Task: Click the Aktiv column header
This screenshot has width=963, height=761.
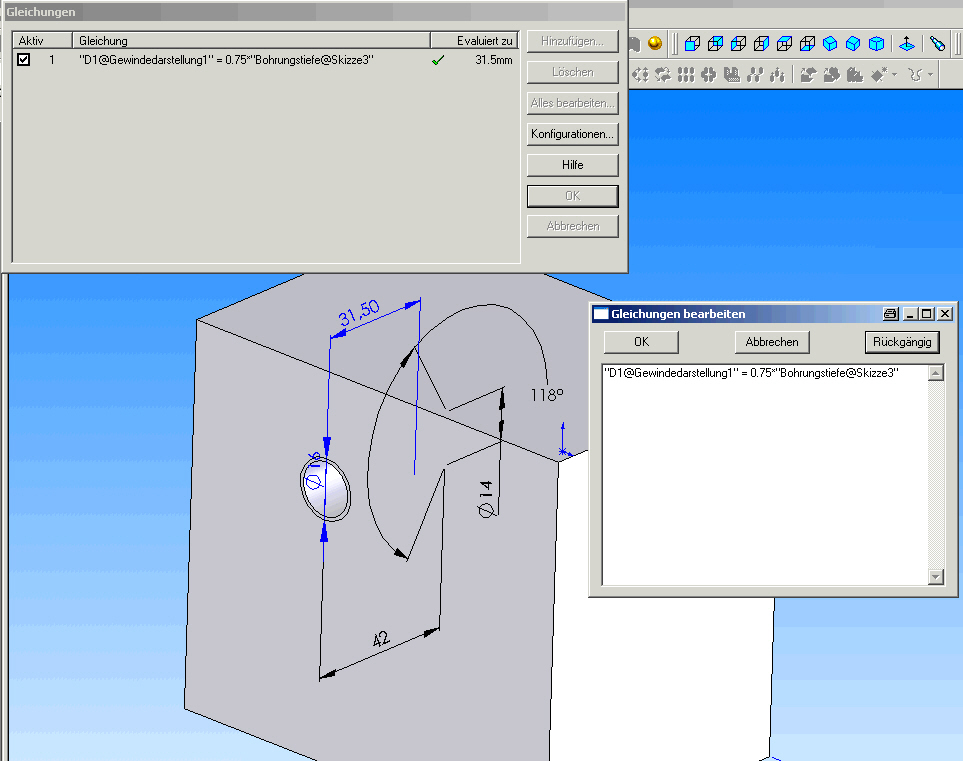Action: (x=42, y=41)
